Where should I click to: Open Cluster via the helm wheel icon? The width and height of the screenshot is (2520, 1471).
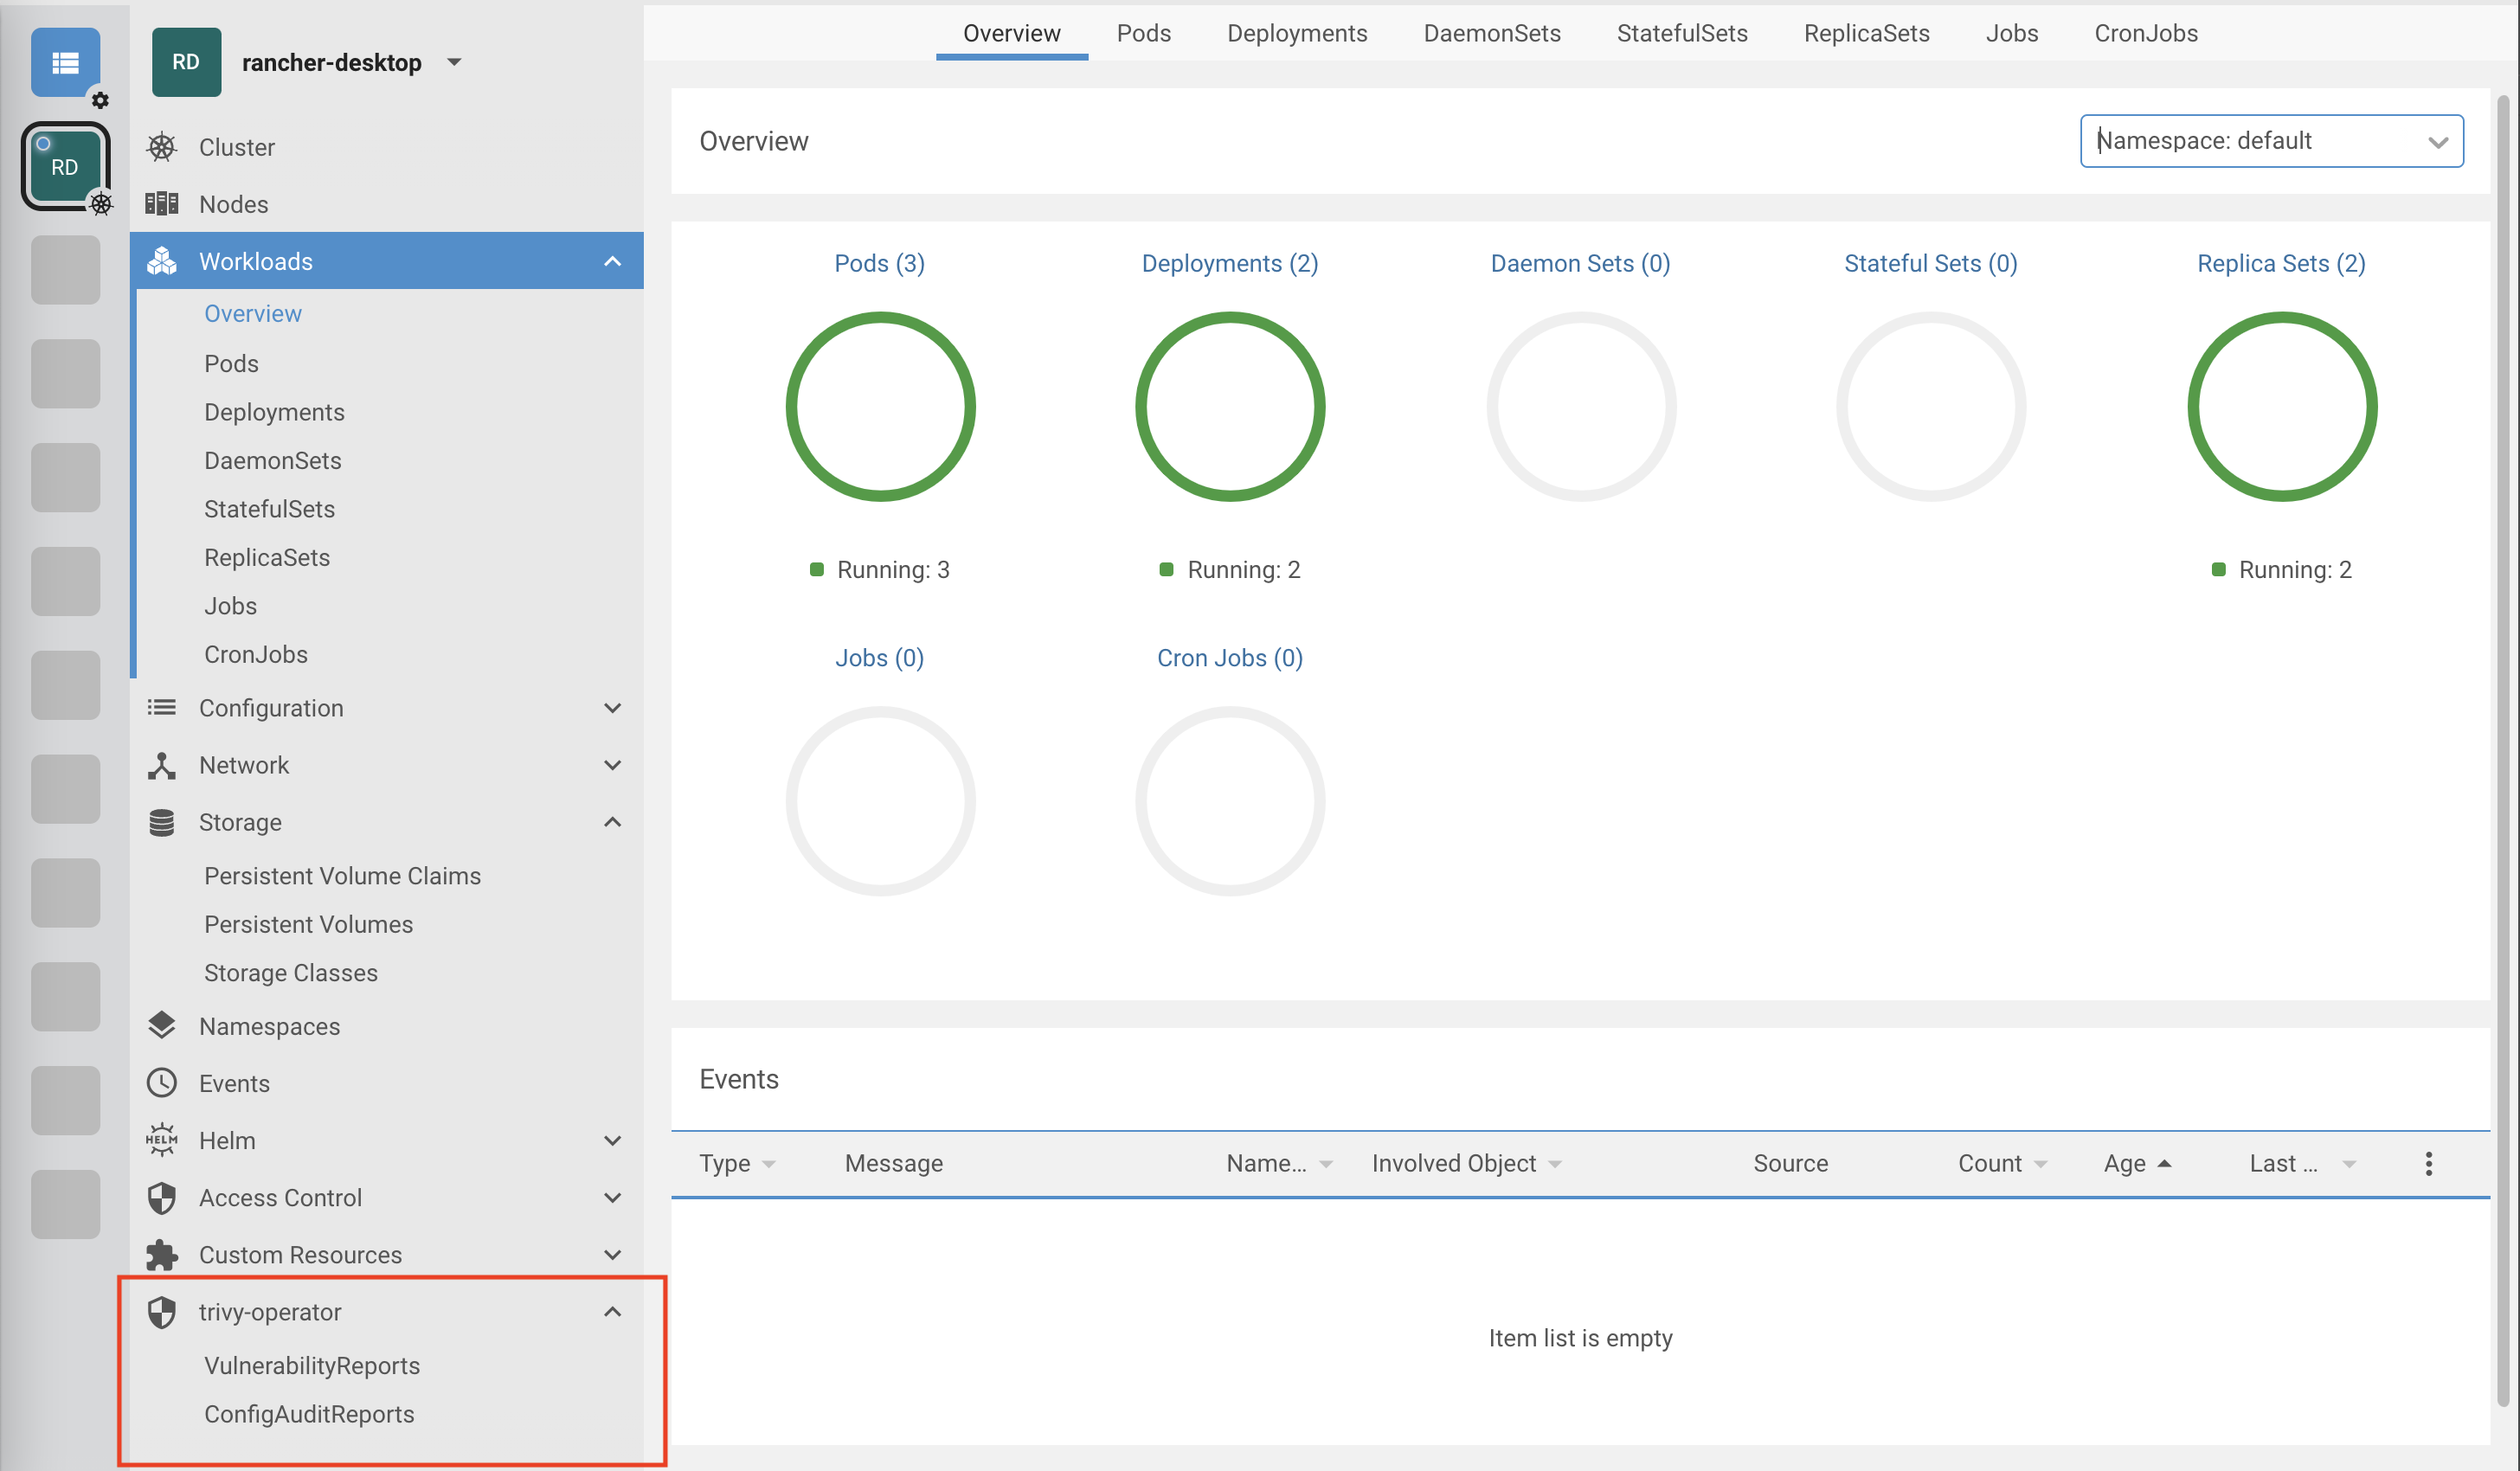click(x=161, y=147)
